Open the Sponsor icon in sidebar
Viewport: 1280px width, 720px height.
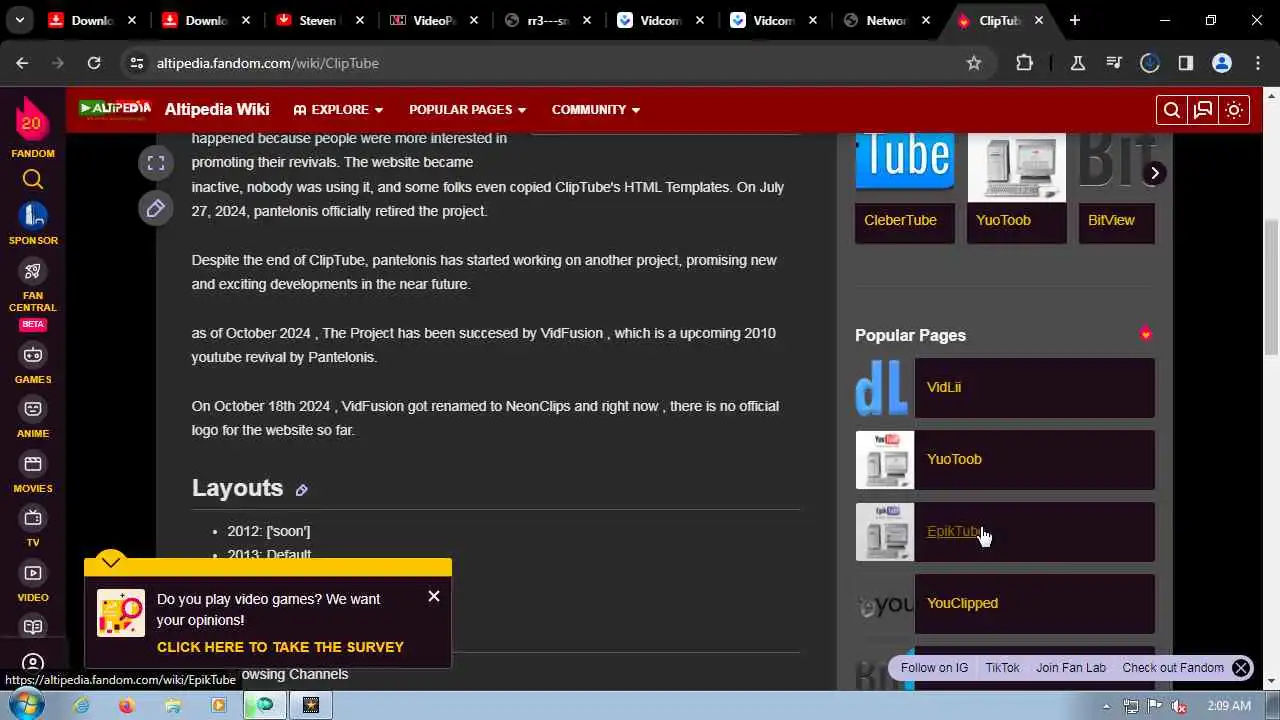coord(33,215)
